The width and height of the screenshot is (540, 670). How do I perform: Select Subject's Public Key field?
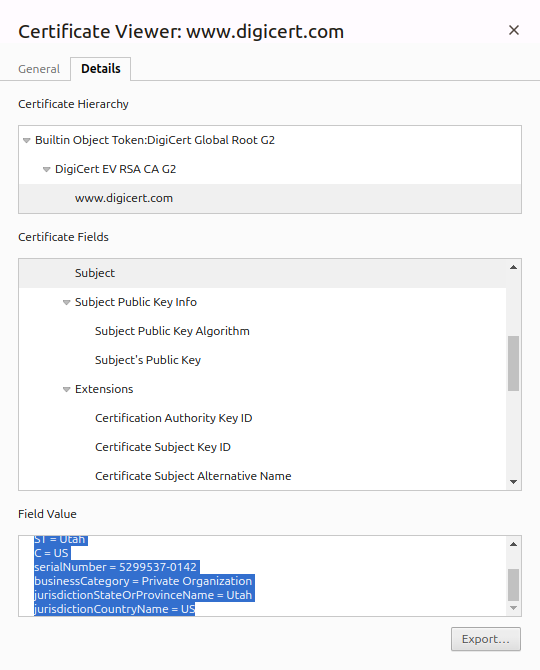148,360
